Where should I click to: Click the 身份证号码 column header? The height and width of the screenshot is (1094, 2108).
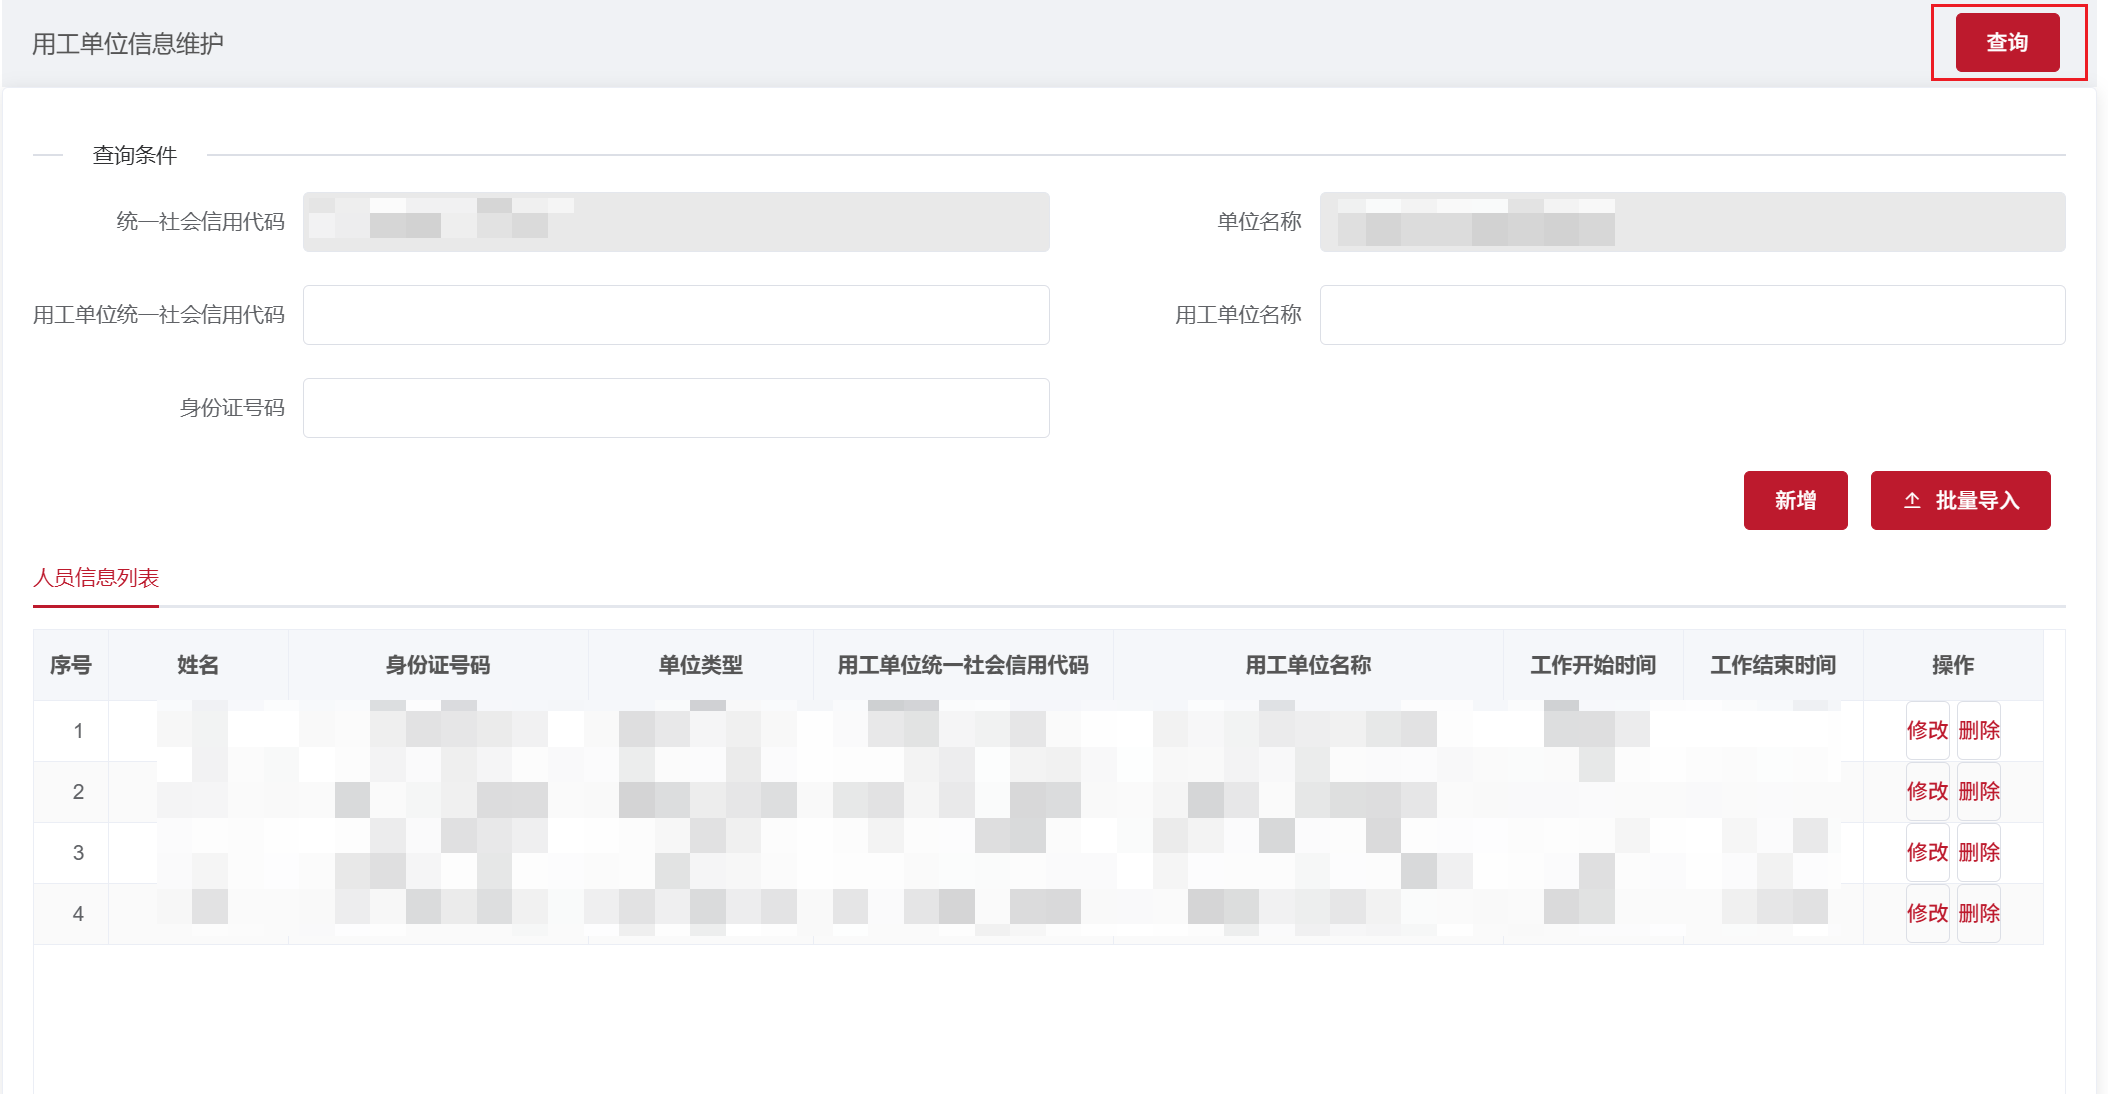(438, 665)
